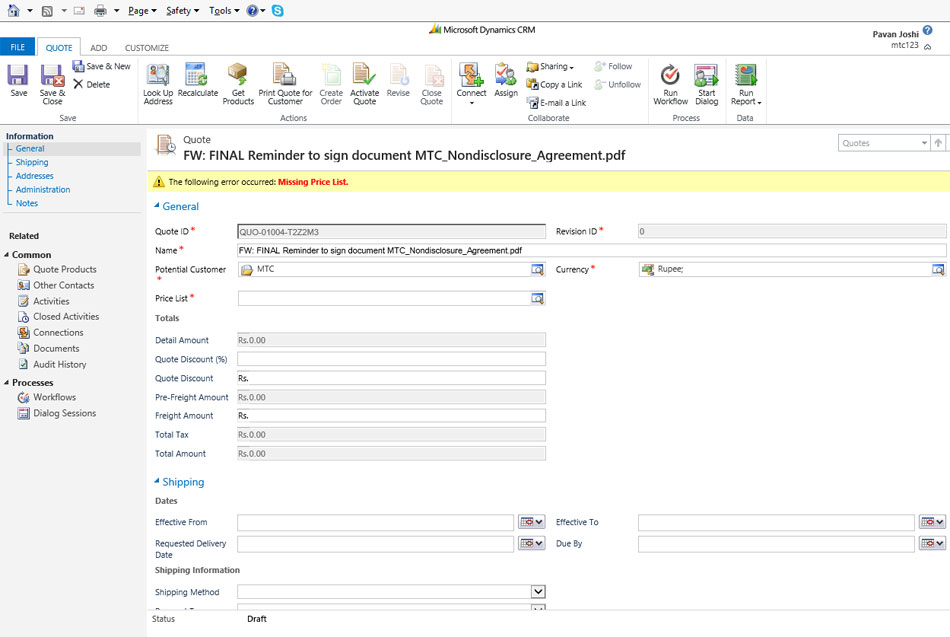This screenshot has width=950, height=637.
Task: Switch to the CUSTOMIZE ribbon tab
Action: click(146, 48)
